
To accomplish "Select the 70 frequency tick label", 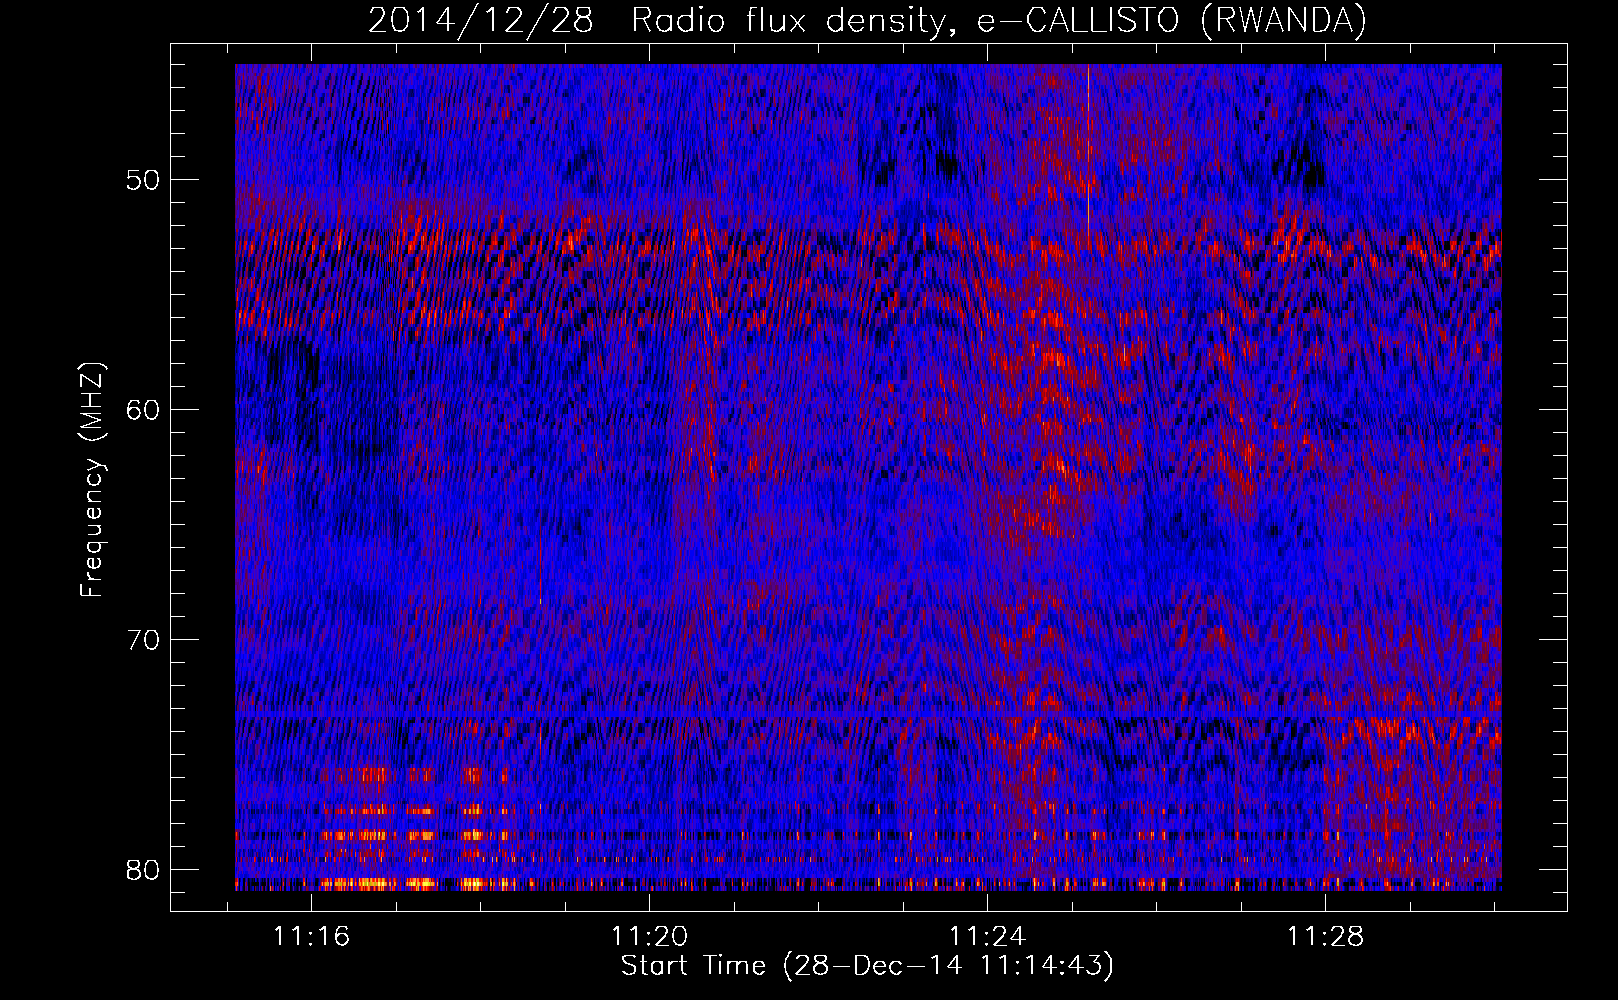I will click(x=144, y=639).
